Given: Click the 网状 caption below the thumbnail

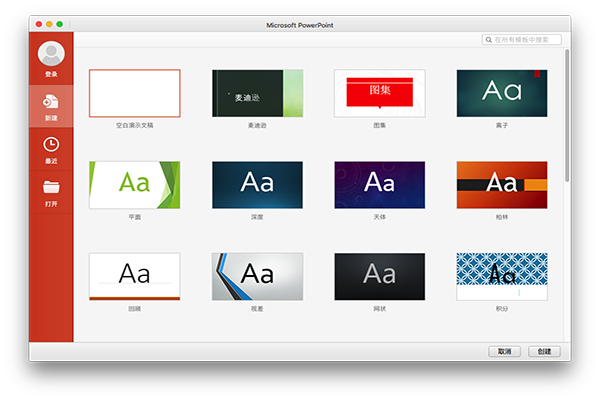Looking at the screenshot, I should 380,309.
